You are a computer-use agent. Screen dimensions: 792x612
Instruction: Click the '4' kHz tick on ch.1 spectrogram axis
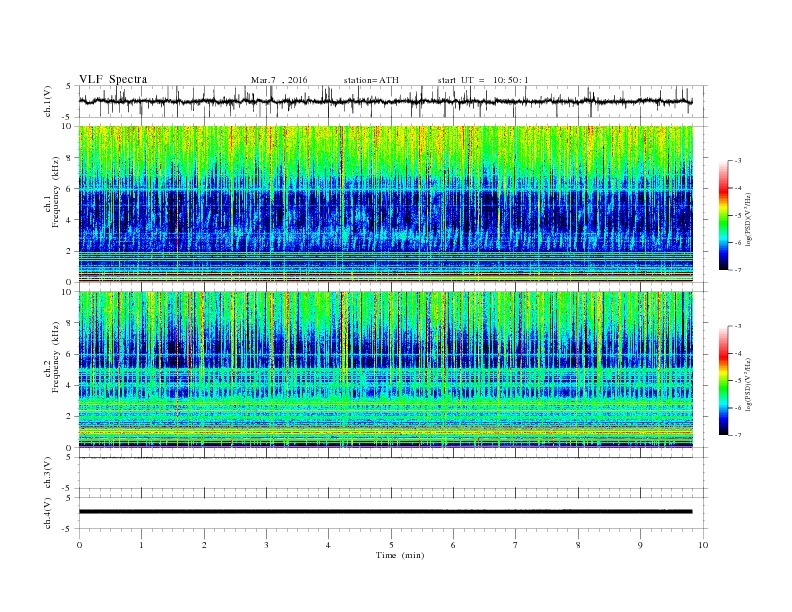coord(69,220)
